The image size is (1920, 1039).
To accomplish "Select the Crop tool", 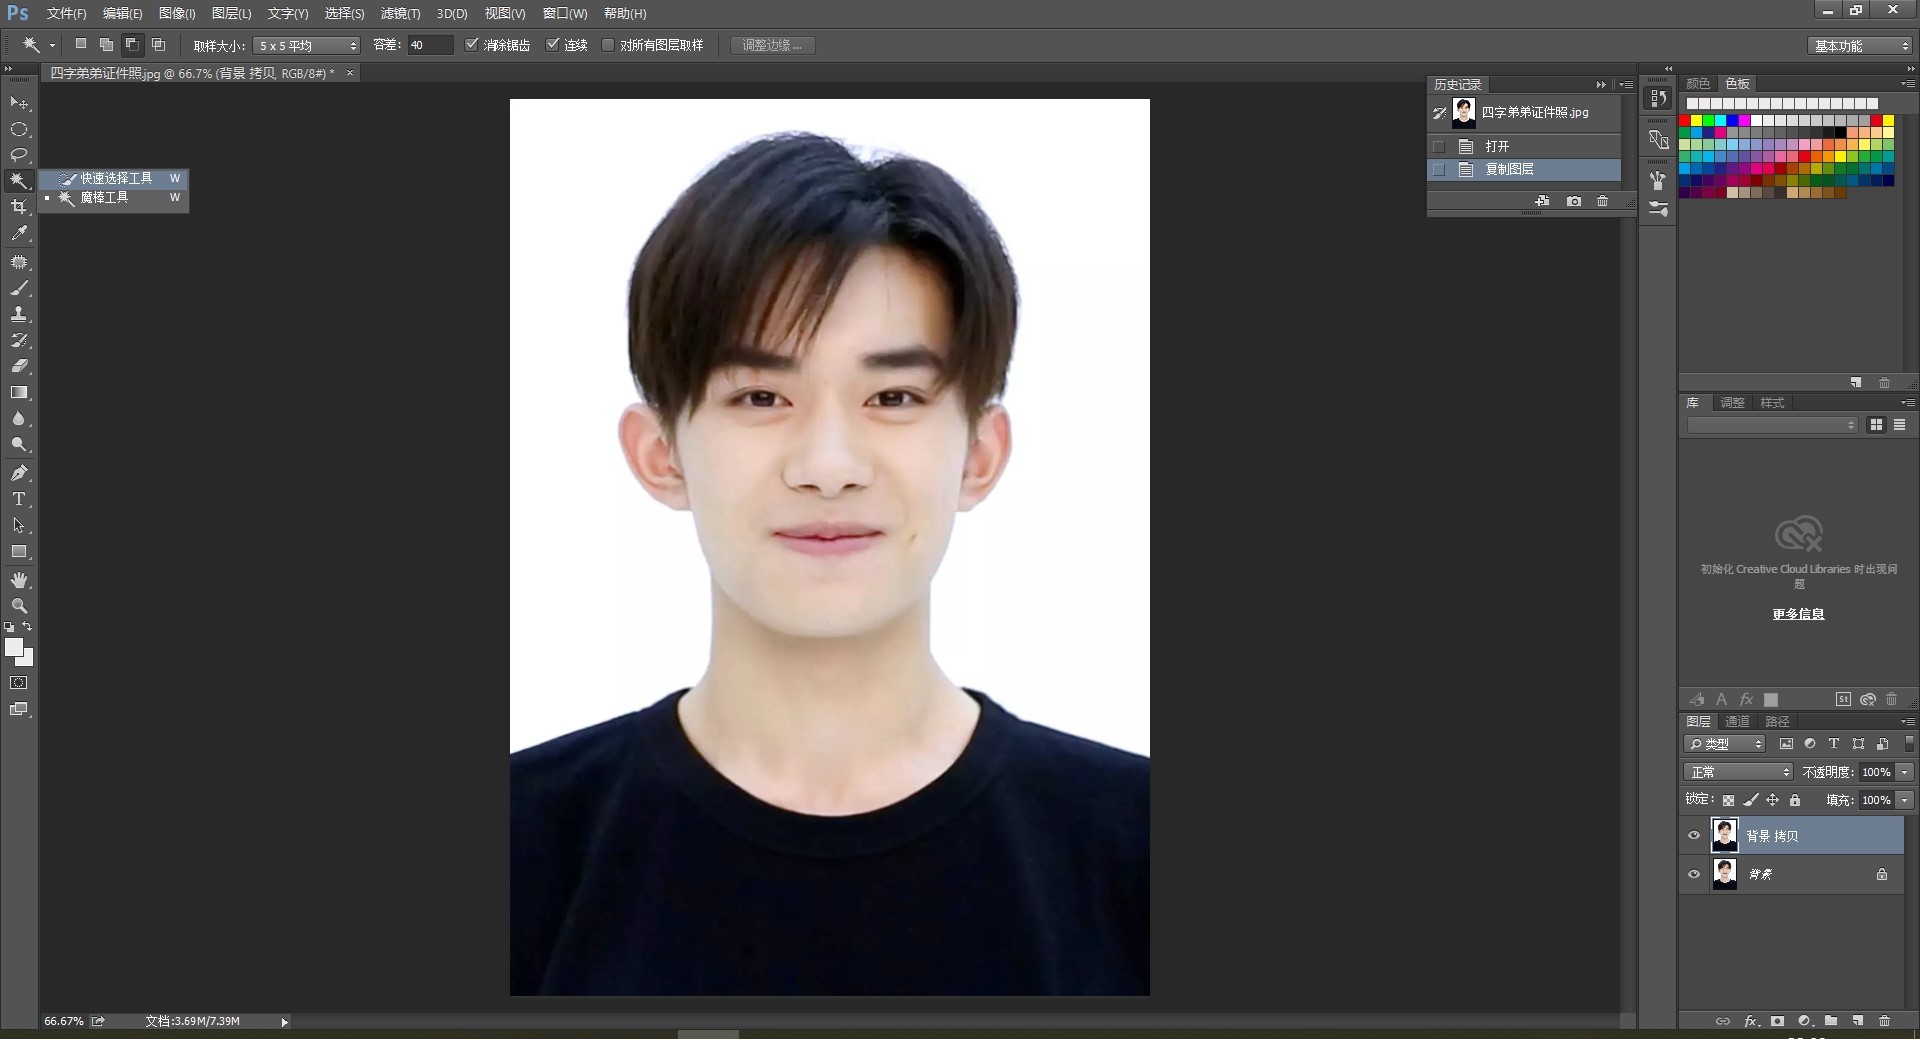I will [19, 207].
